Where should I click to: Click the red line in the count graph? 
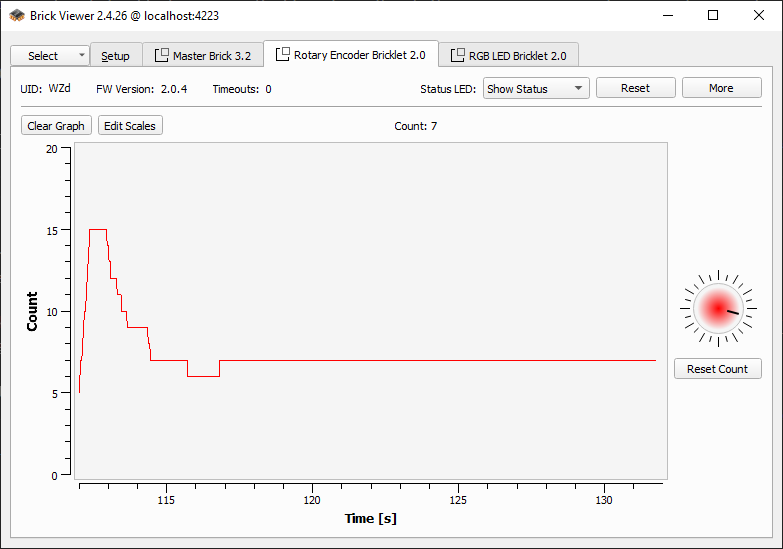click(400, 360)
